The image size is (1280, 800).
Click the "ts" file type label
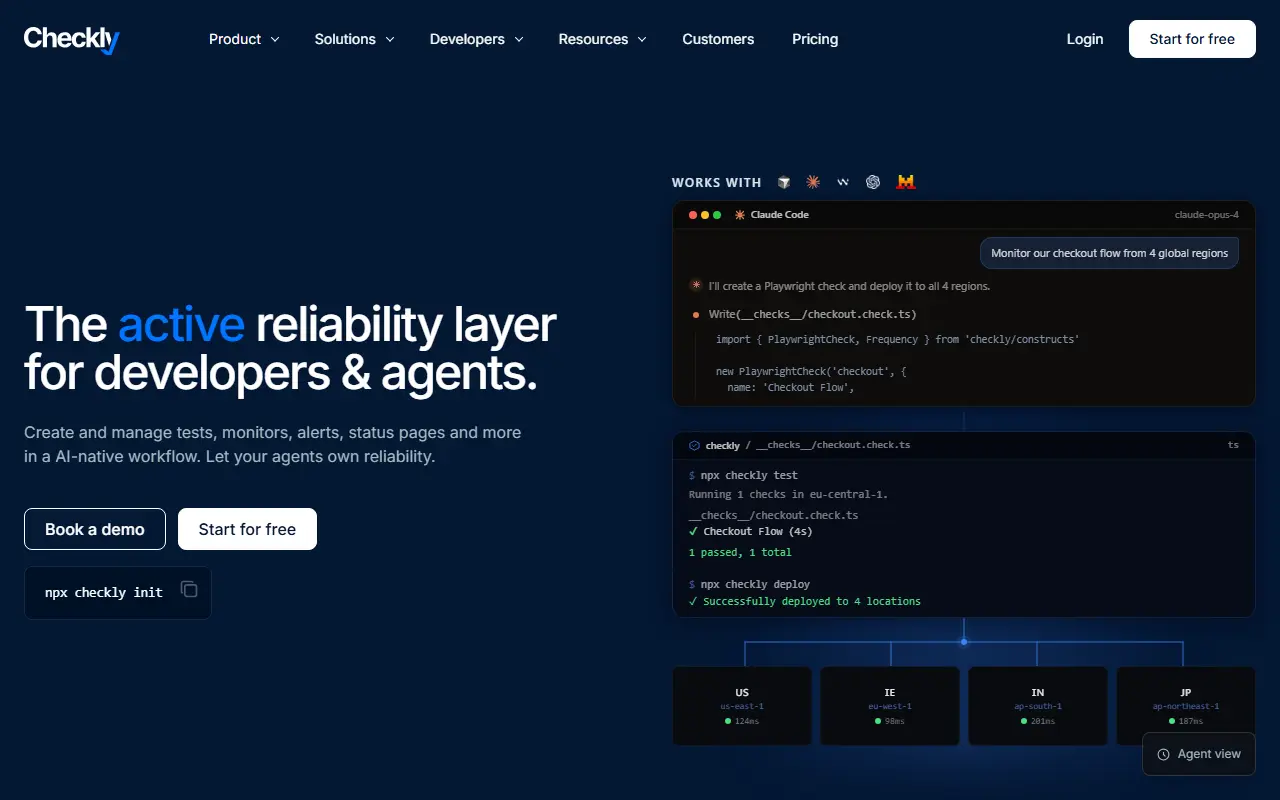[1233, 445]
